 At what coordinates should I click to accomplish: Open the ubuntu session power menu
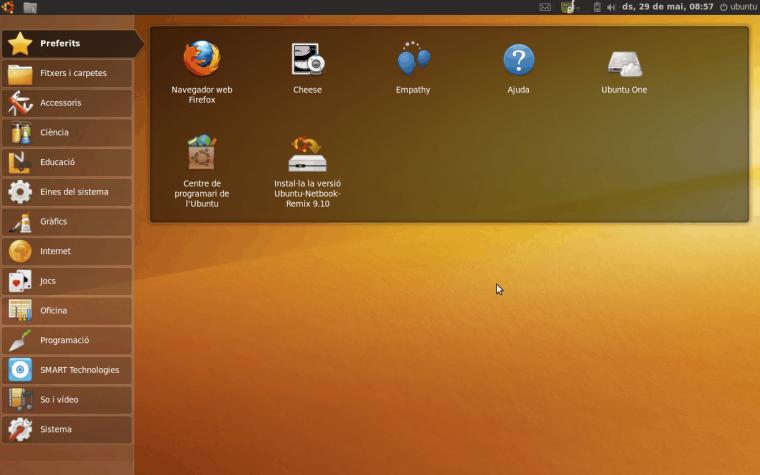point(738,7)
